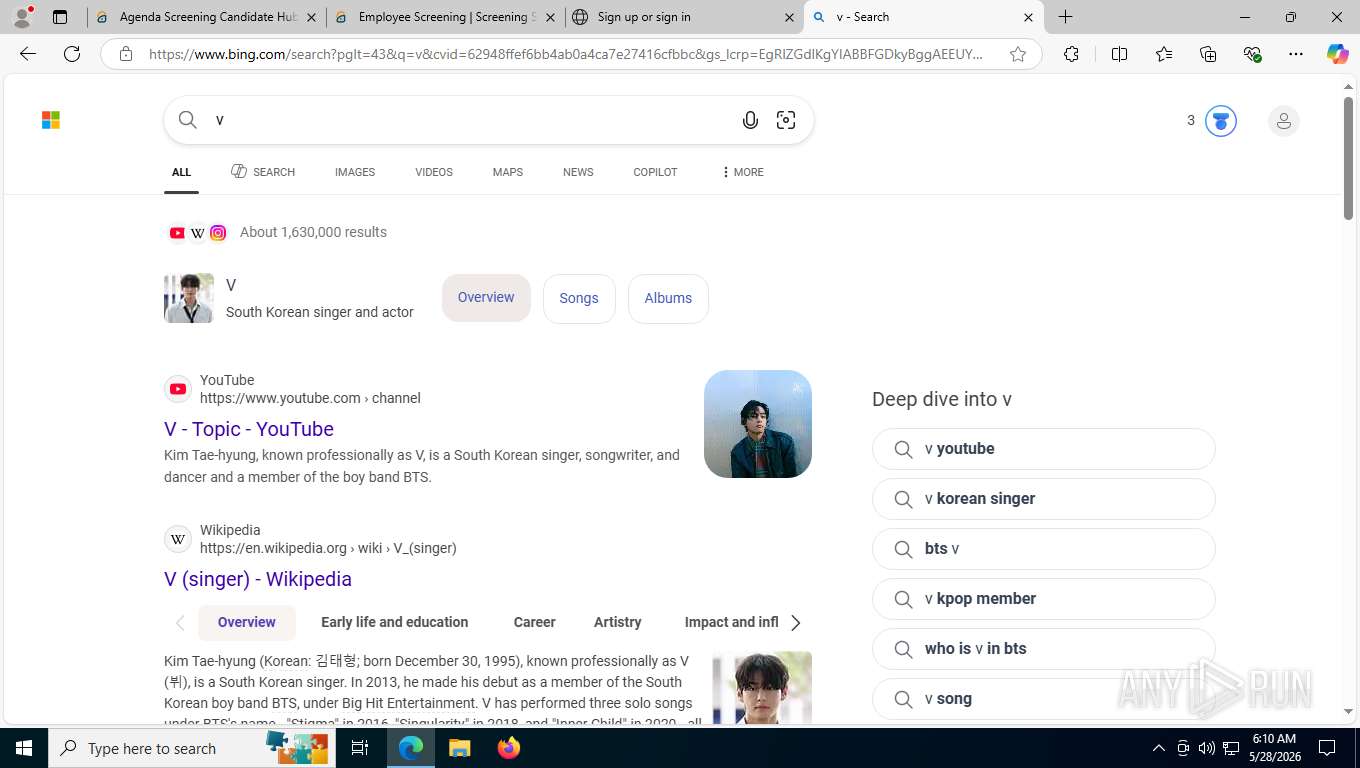Open the Microsoft Rewards medal icon
Viewport: 1360px width, 768px height.
[1220, 121]
